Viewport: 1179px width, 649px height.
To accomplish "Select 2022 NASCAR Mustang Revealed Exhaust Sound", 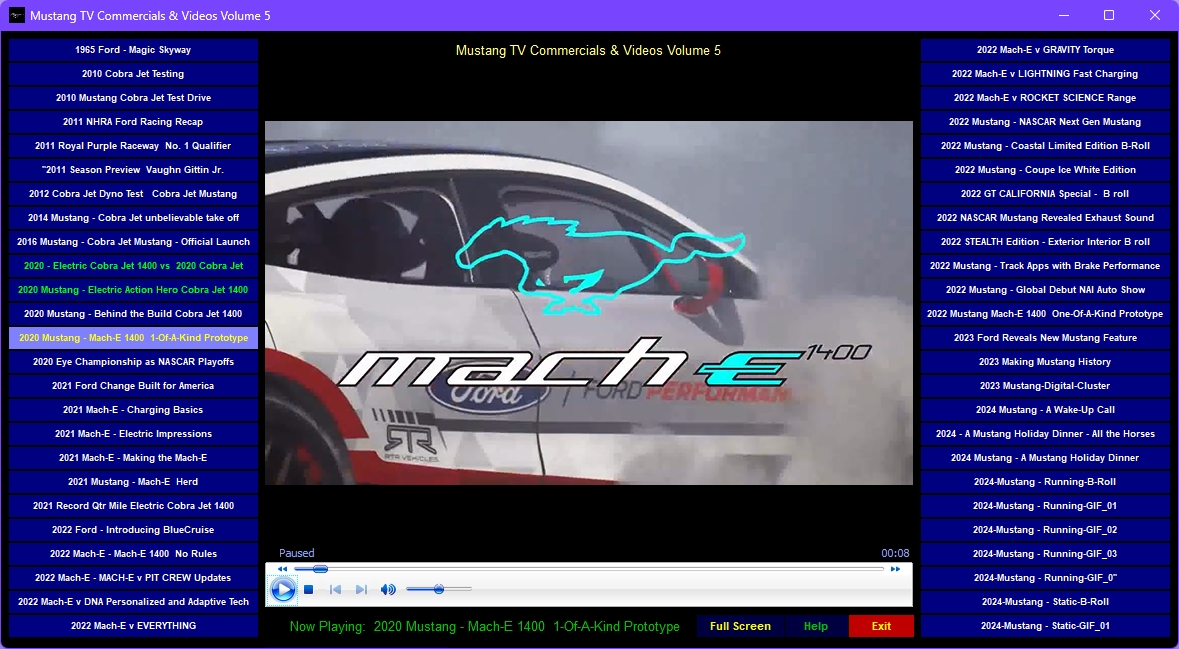I will click(1045, 218).
